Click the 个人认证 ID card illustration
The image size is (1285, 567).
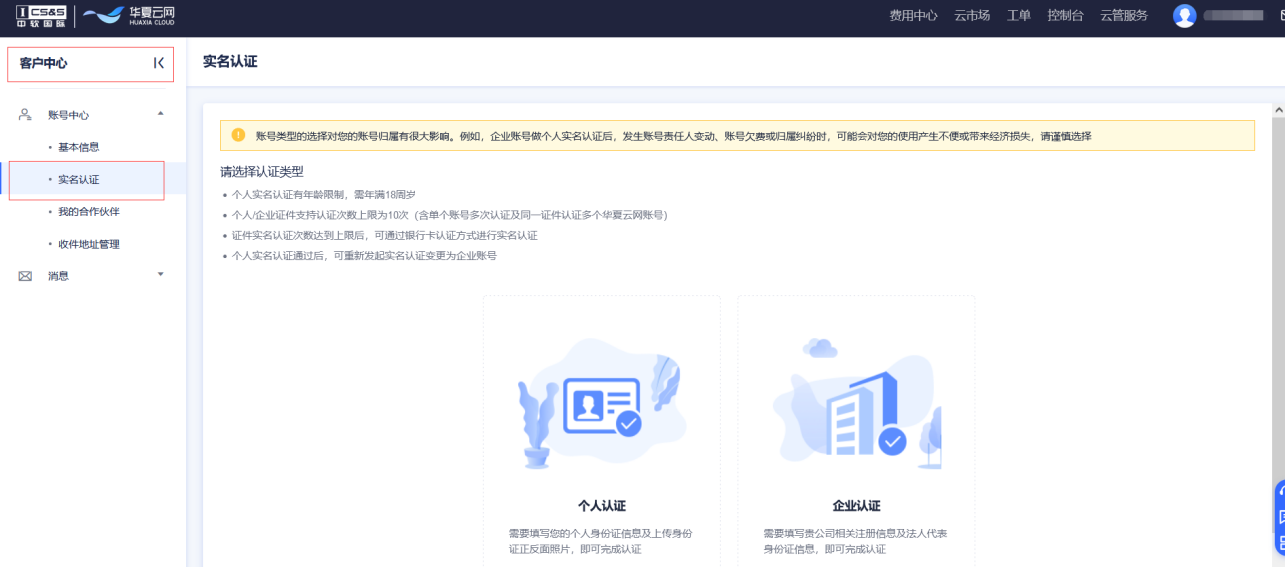coord(600,405)
